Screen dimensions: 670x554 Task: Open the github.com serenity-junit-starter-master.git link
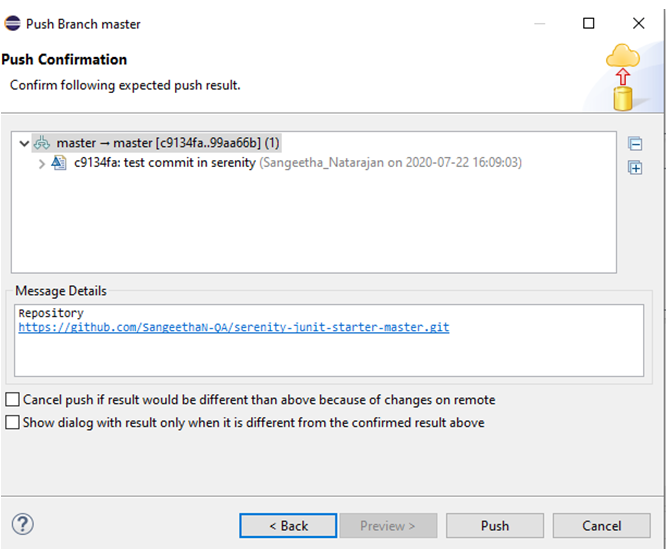[234, 327]
